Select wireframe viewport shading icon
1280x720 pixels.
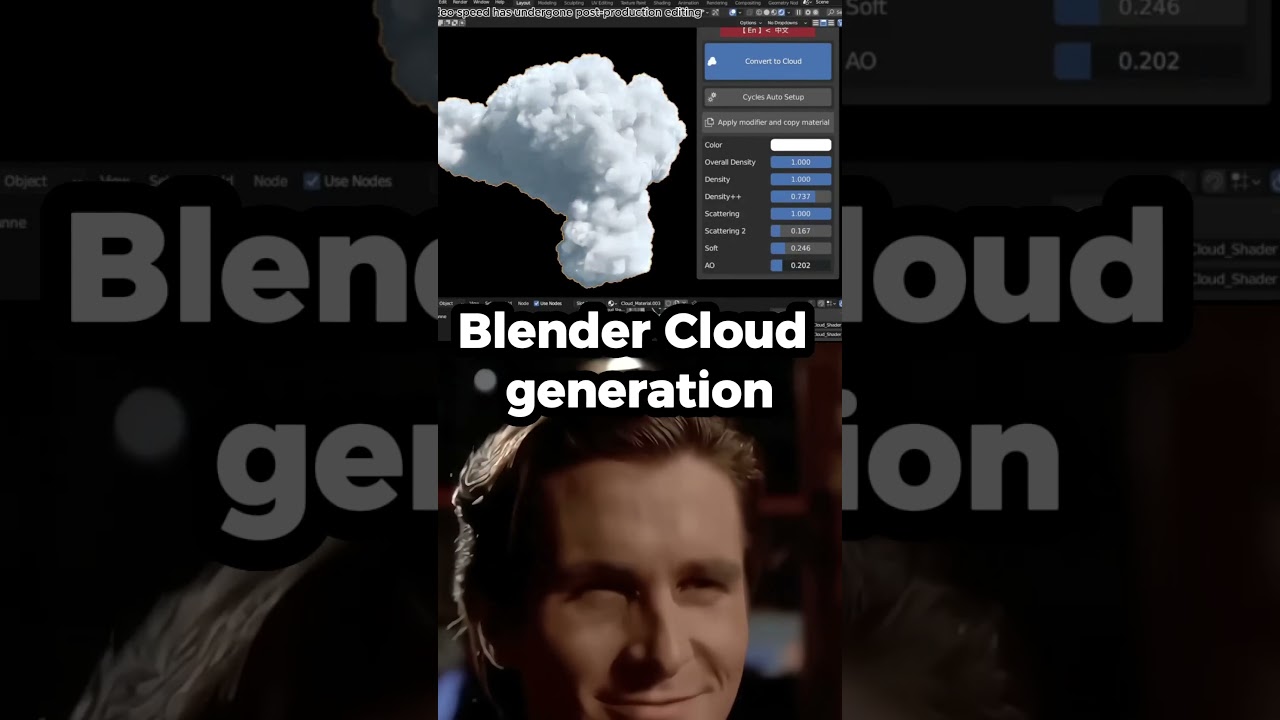pyautogui.click(x=759, y=12)
